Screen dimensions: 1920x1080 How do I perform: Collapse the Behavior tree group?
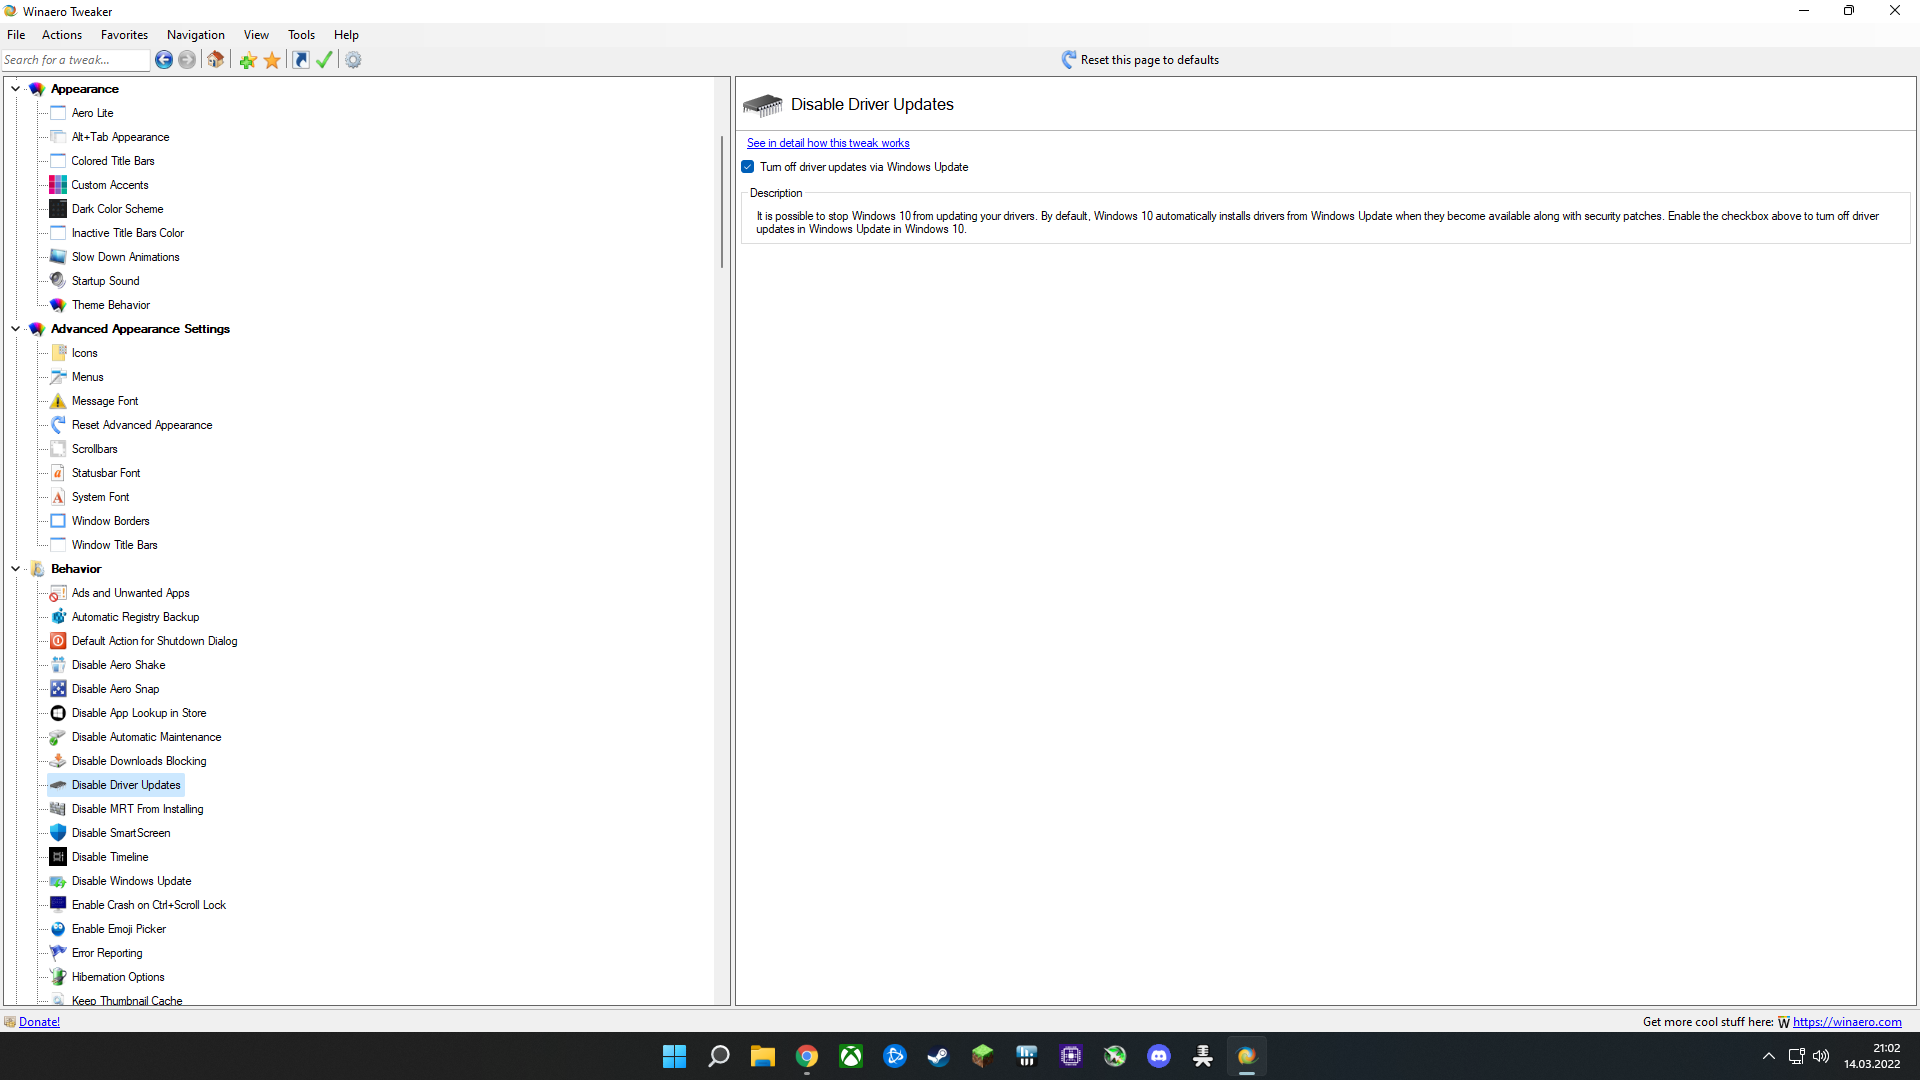pos(16,569)
